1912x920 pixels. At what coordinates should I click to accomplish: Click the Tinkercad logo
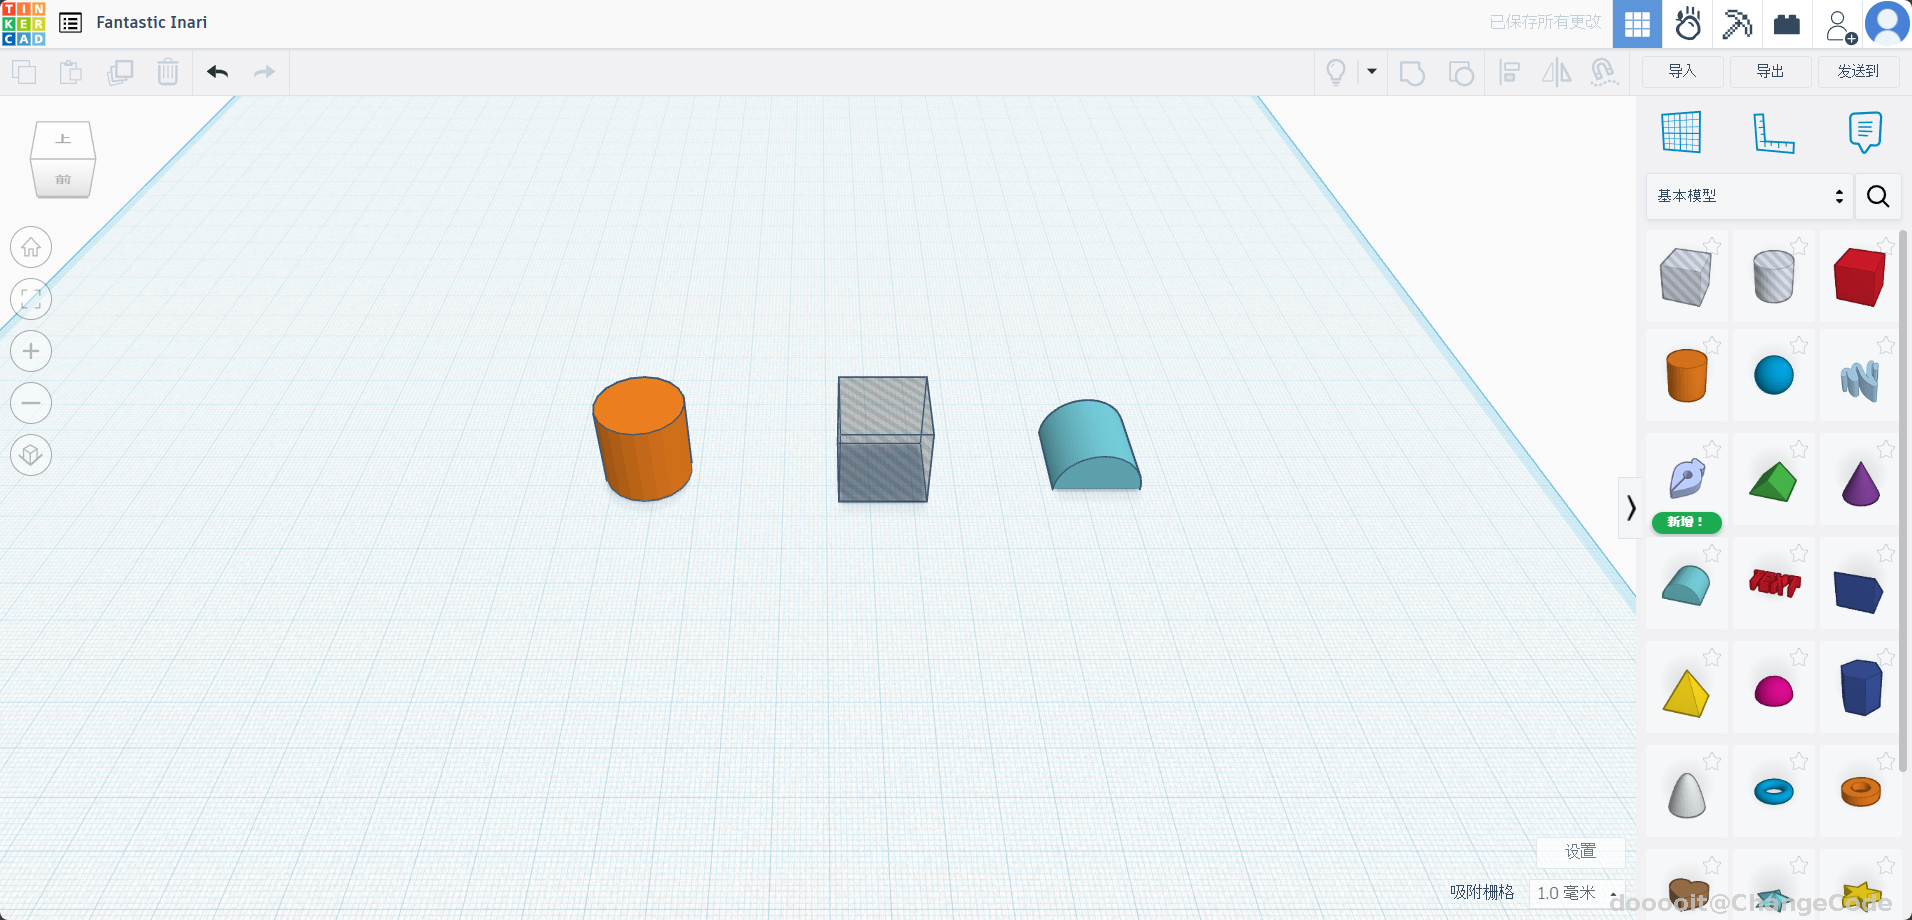tap(23, 23)
